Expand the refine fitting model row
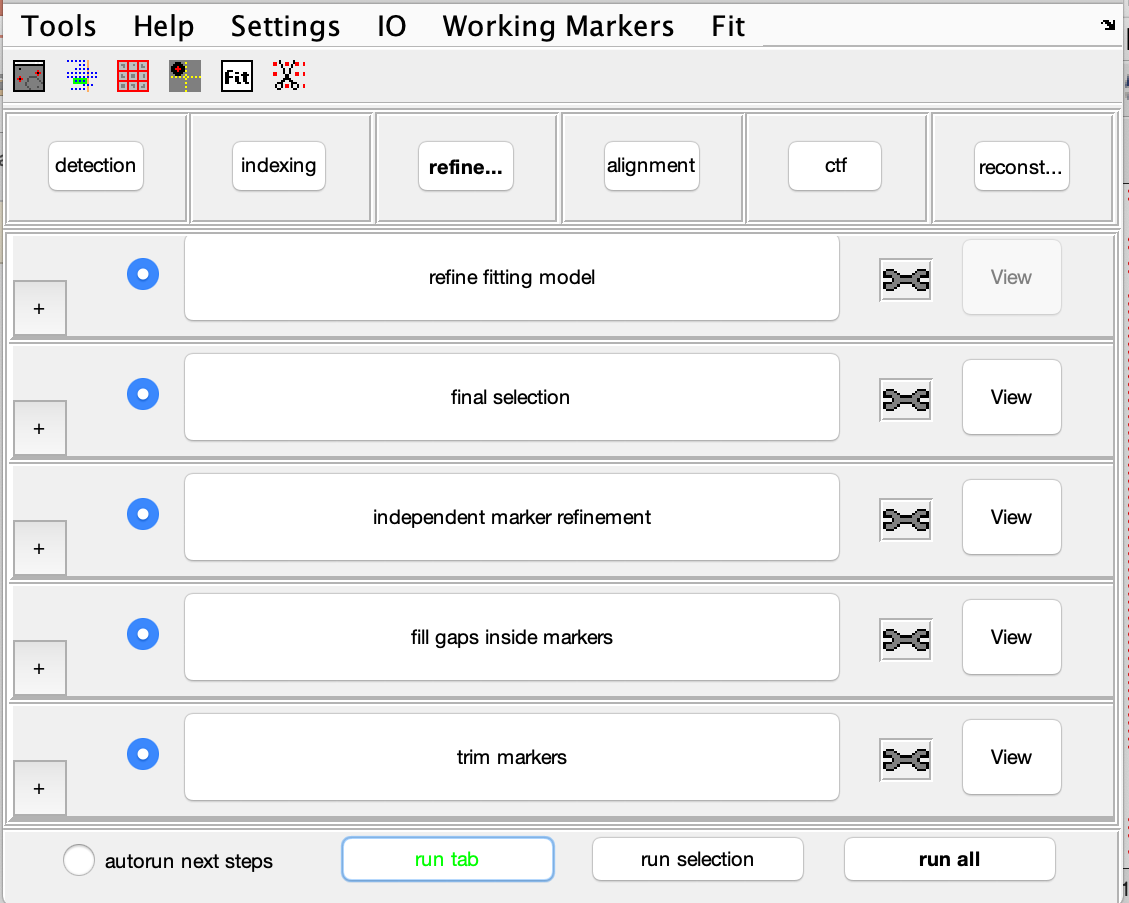Screen dimensions: 1129x903 point(40,308)
